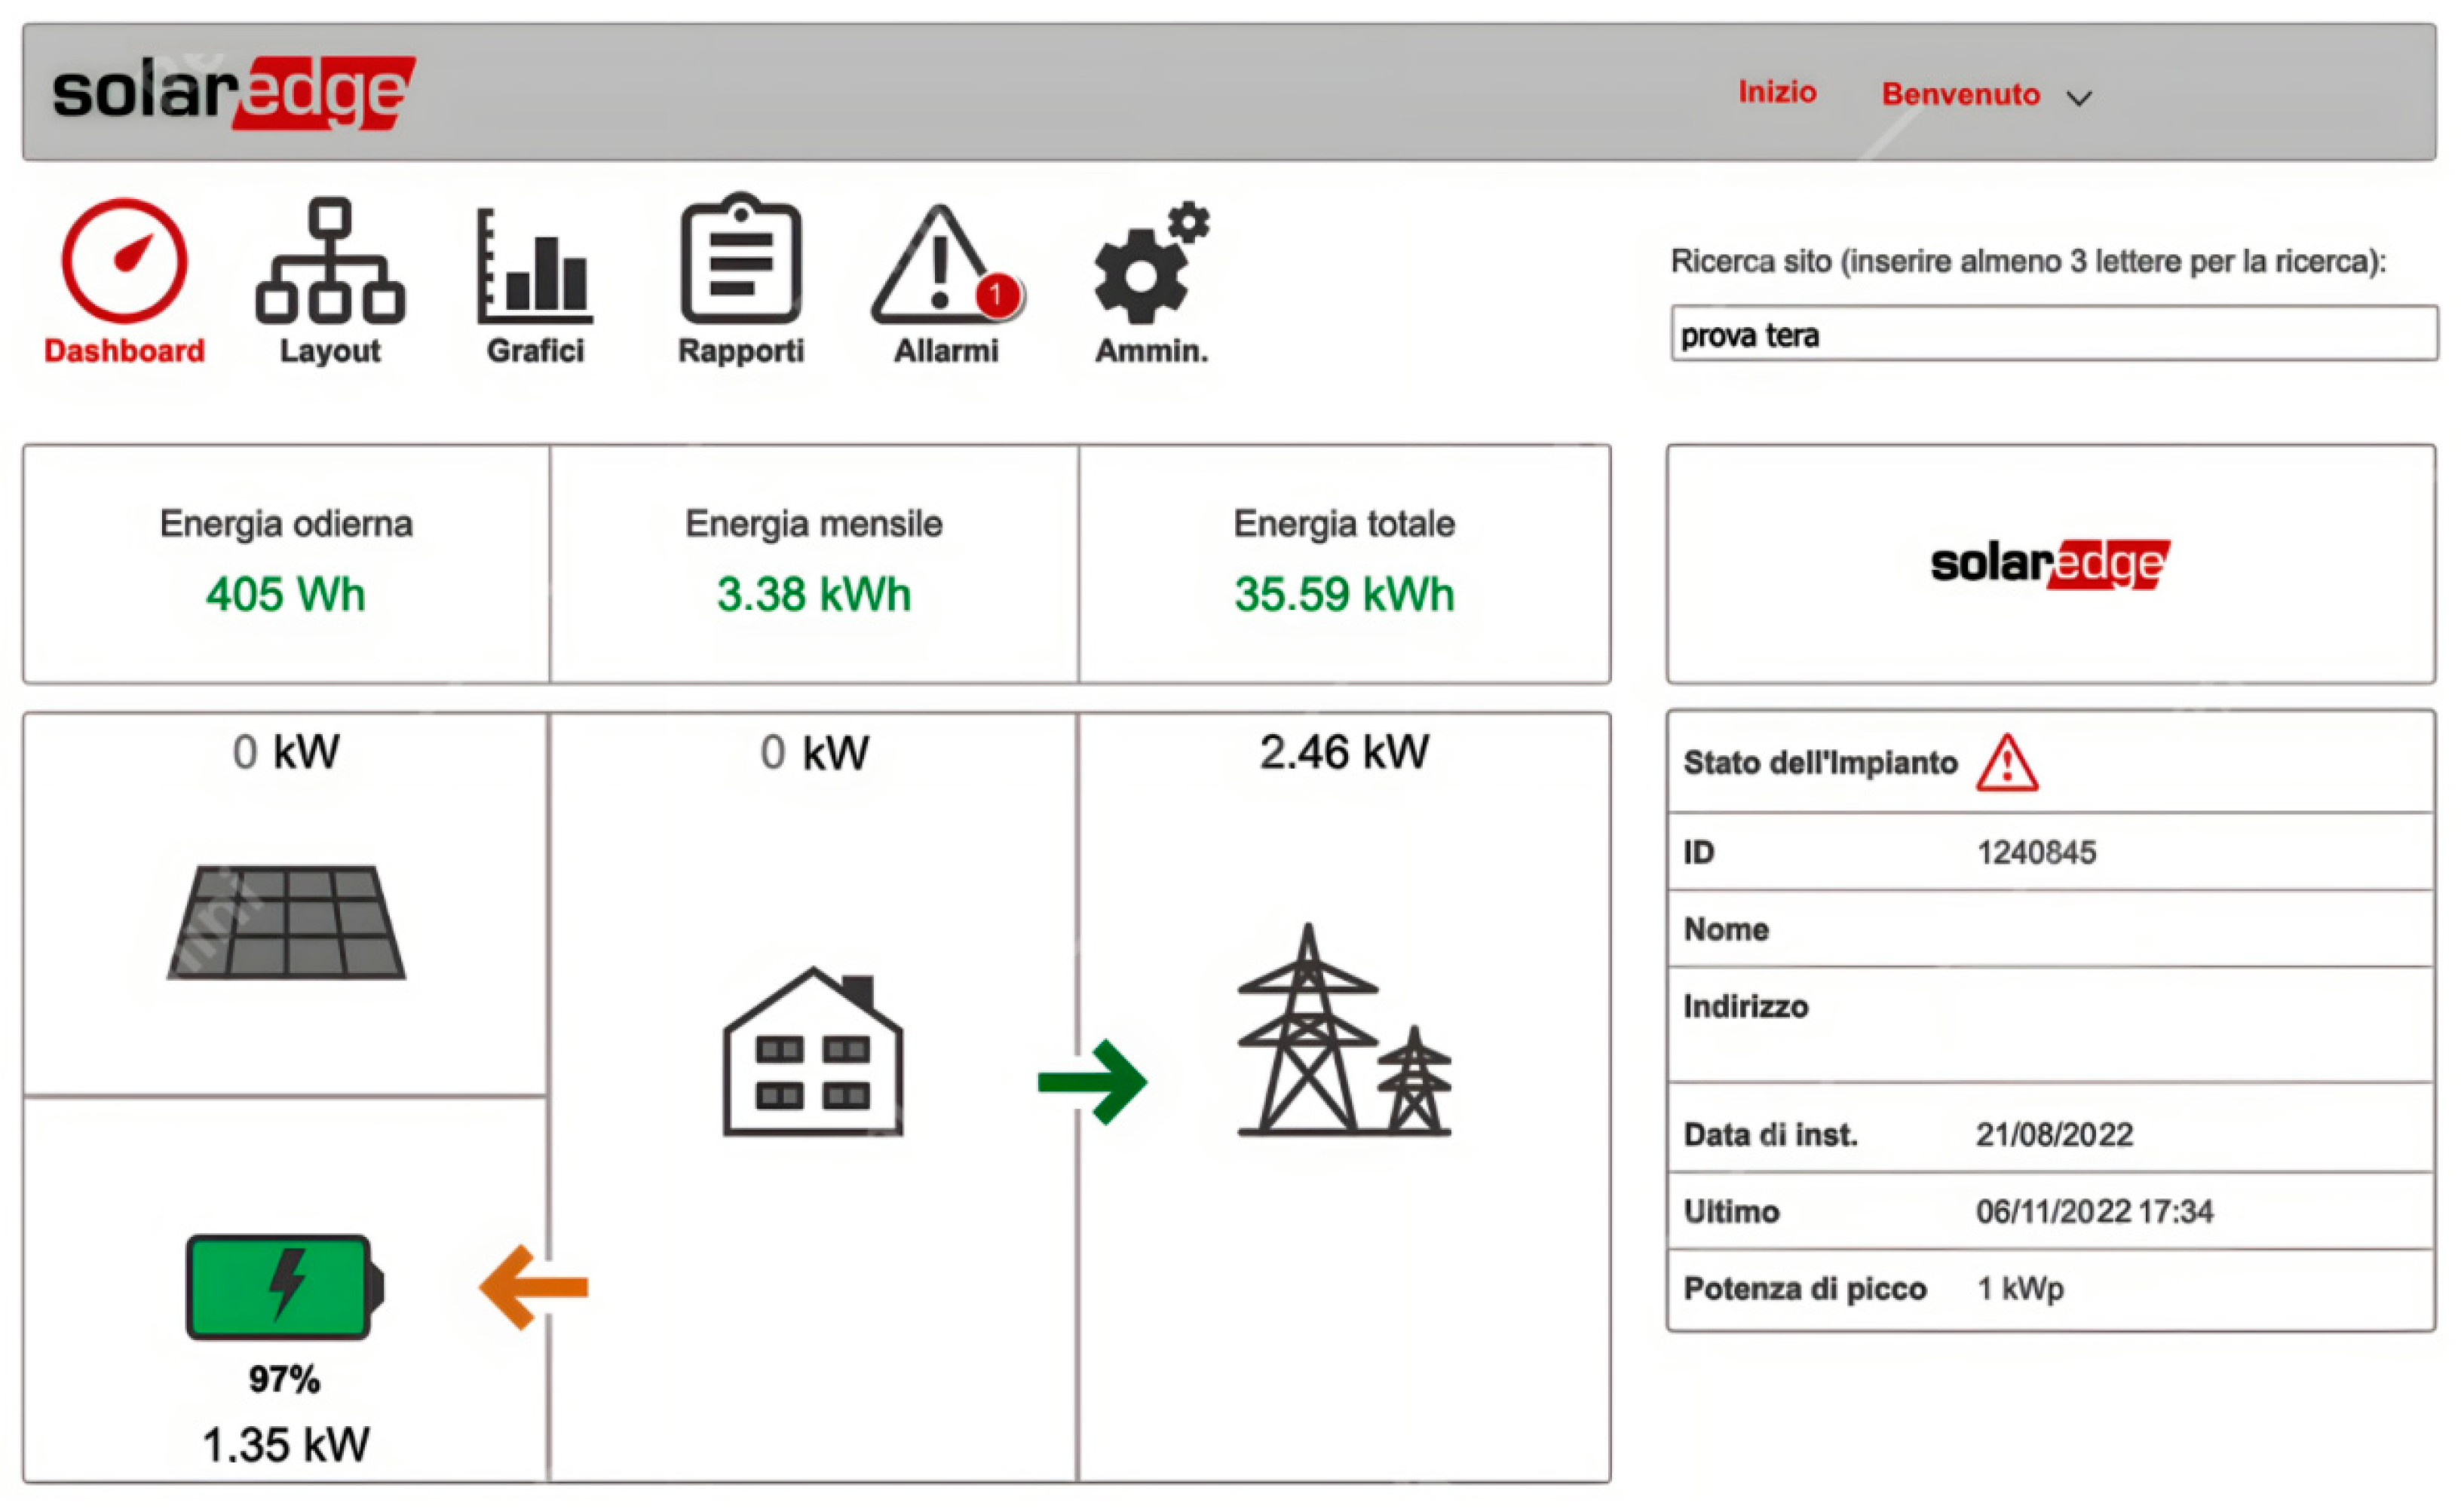The image size is (2464, 1509).
Task: Click the Energia totale 35.59 kWh tile
Action: coord(1343,564)
